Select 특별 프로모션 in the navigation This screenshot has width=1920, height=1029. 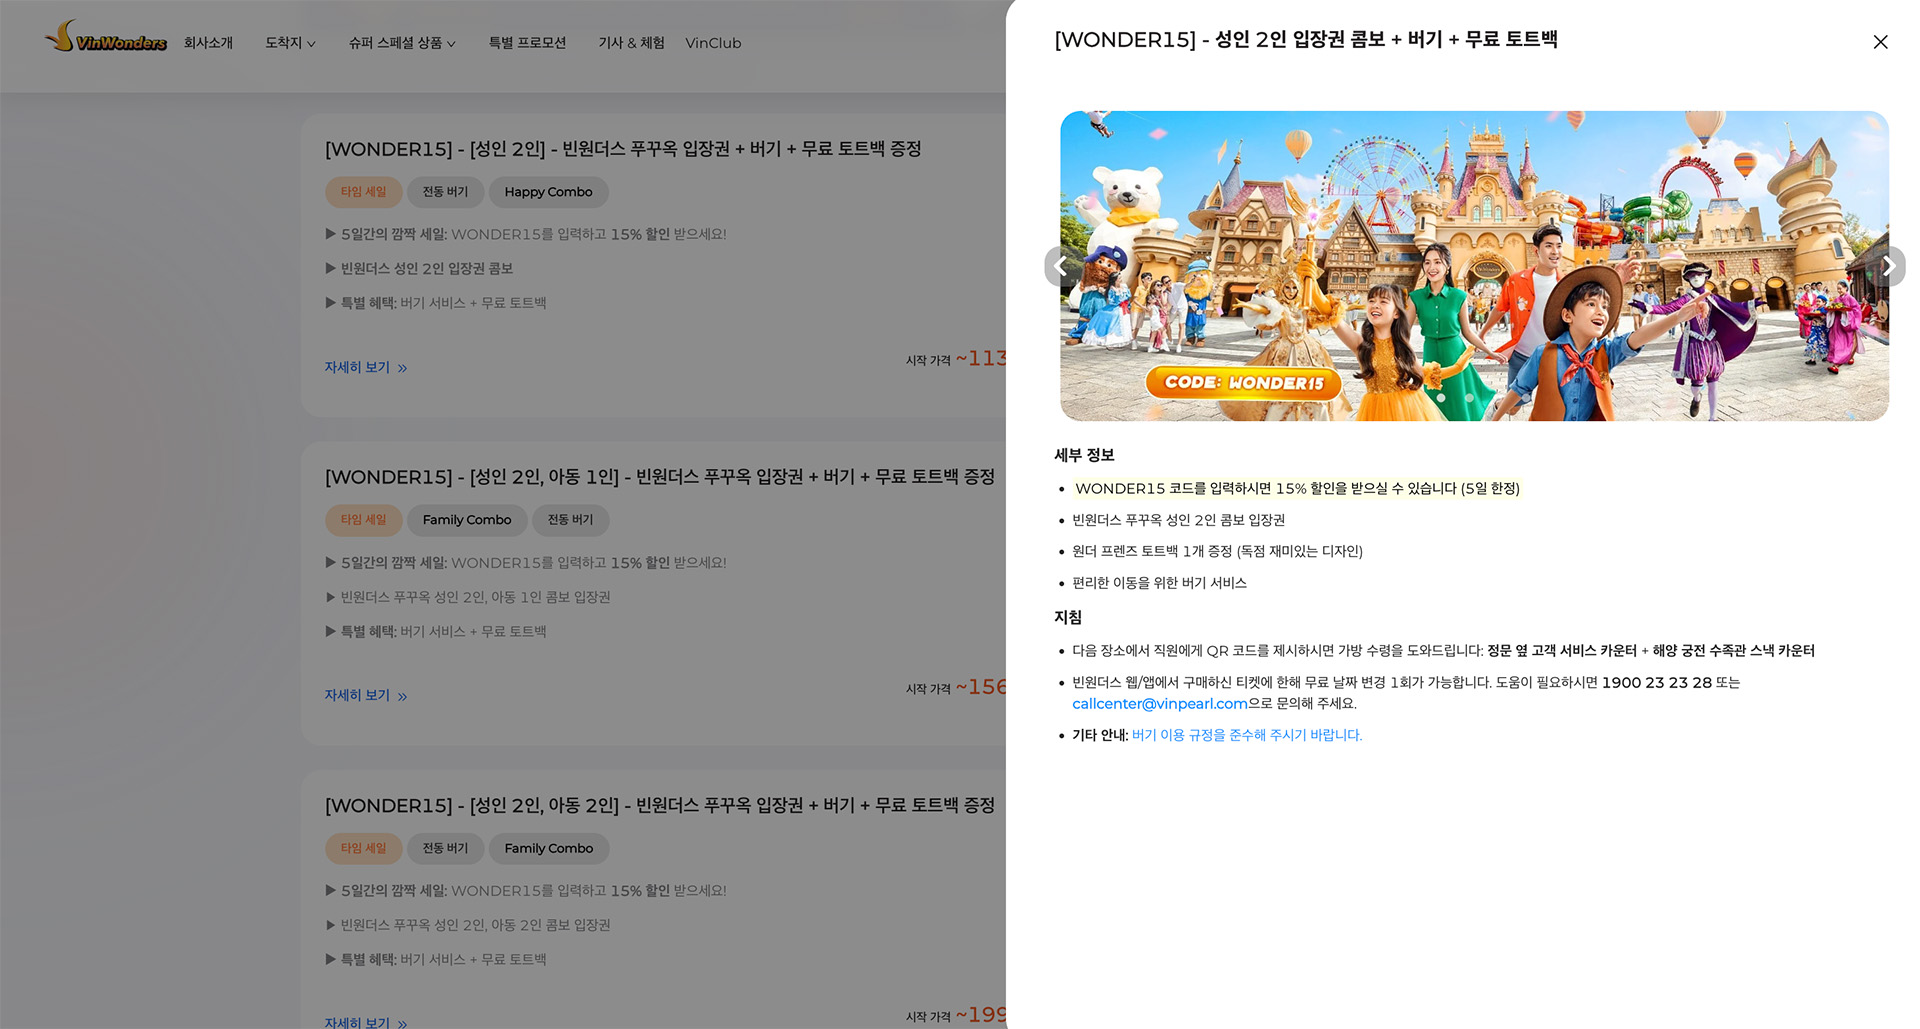[x=528, y=43]
